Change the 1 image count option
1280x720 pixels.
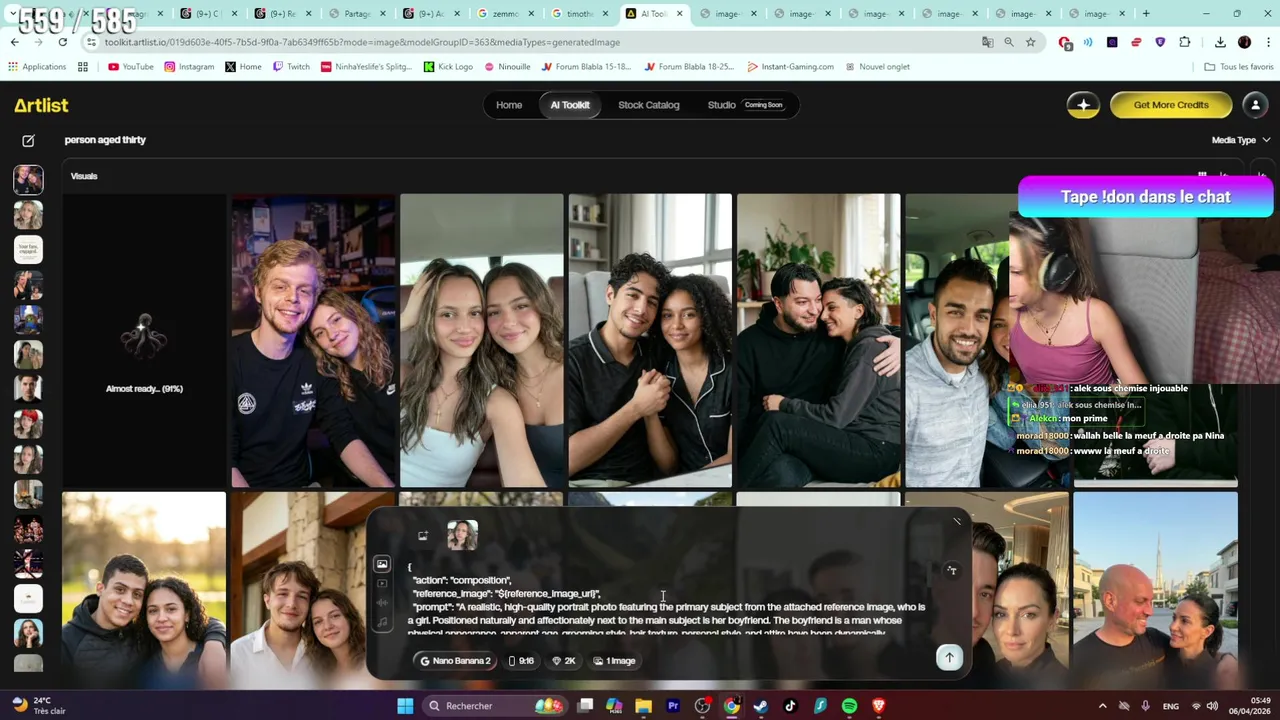click(x=615, y=661)
